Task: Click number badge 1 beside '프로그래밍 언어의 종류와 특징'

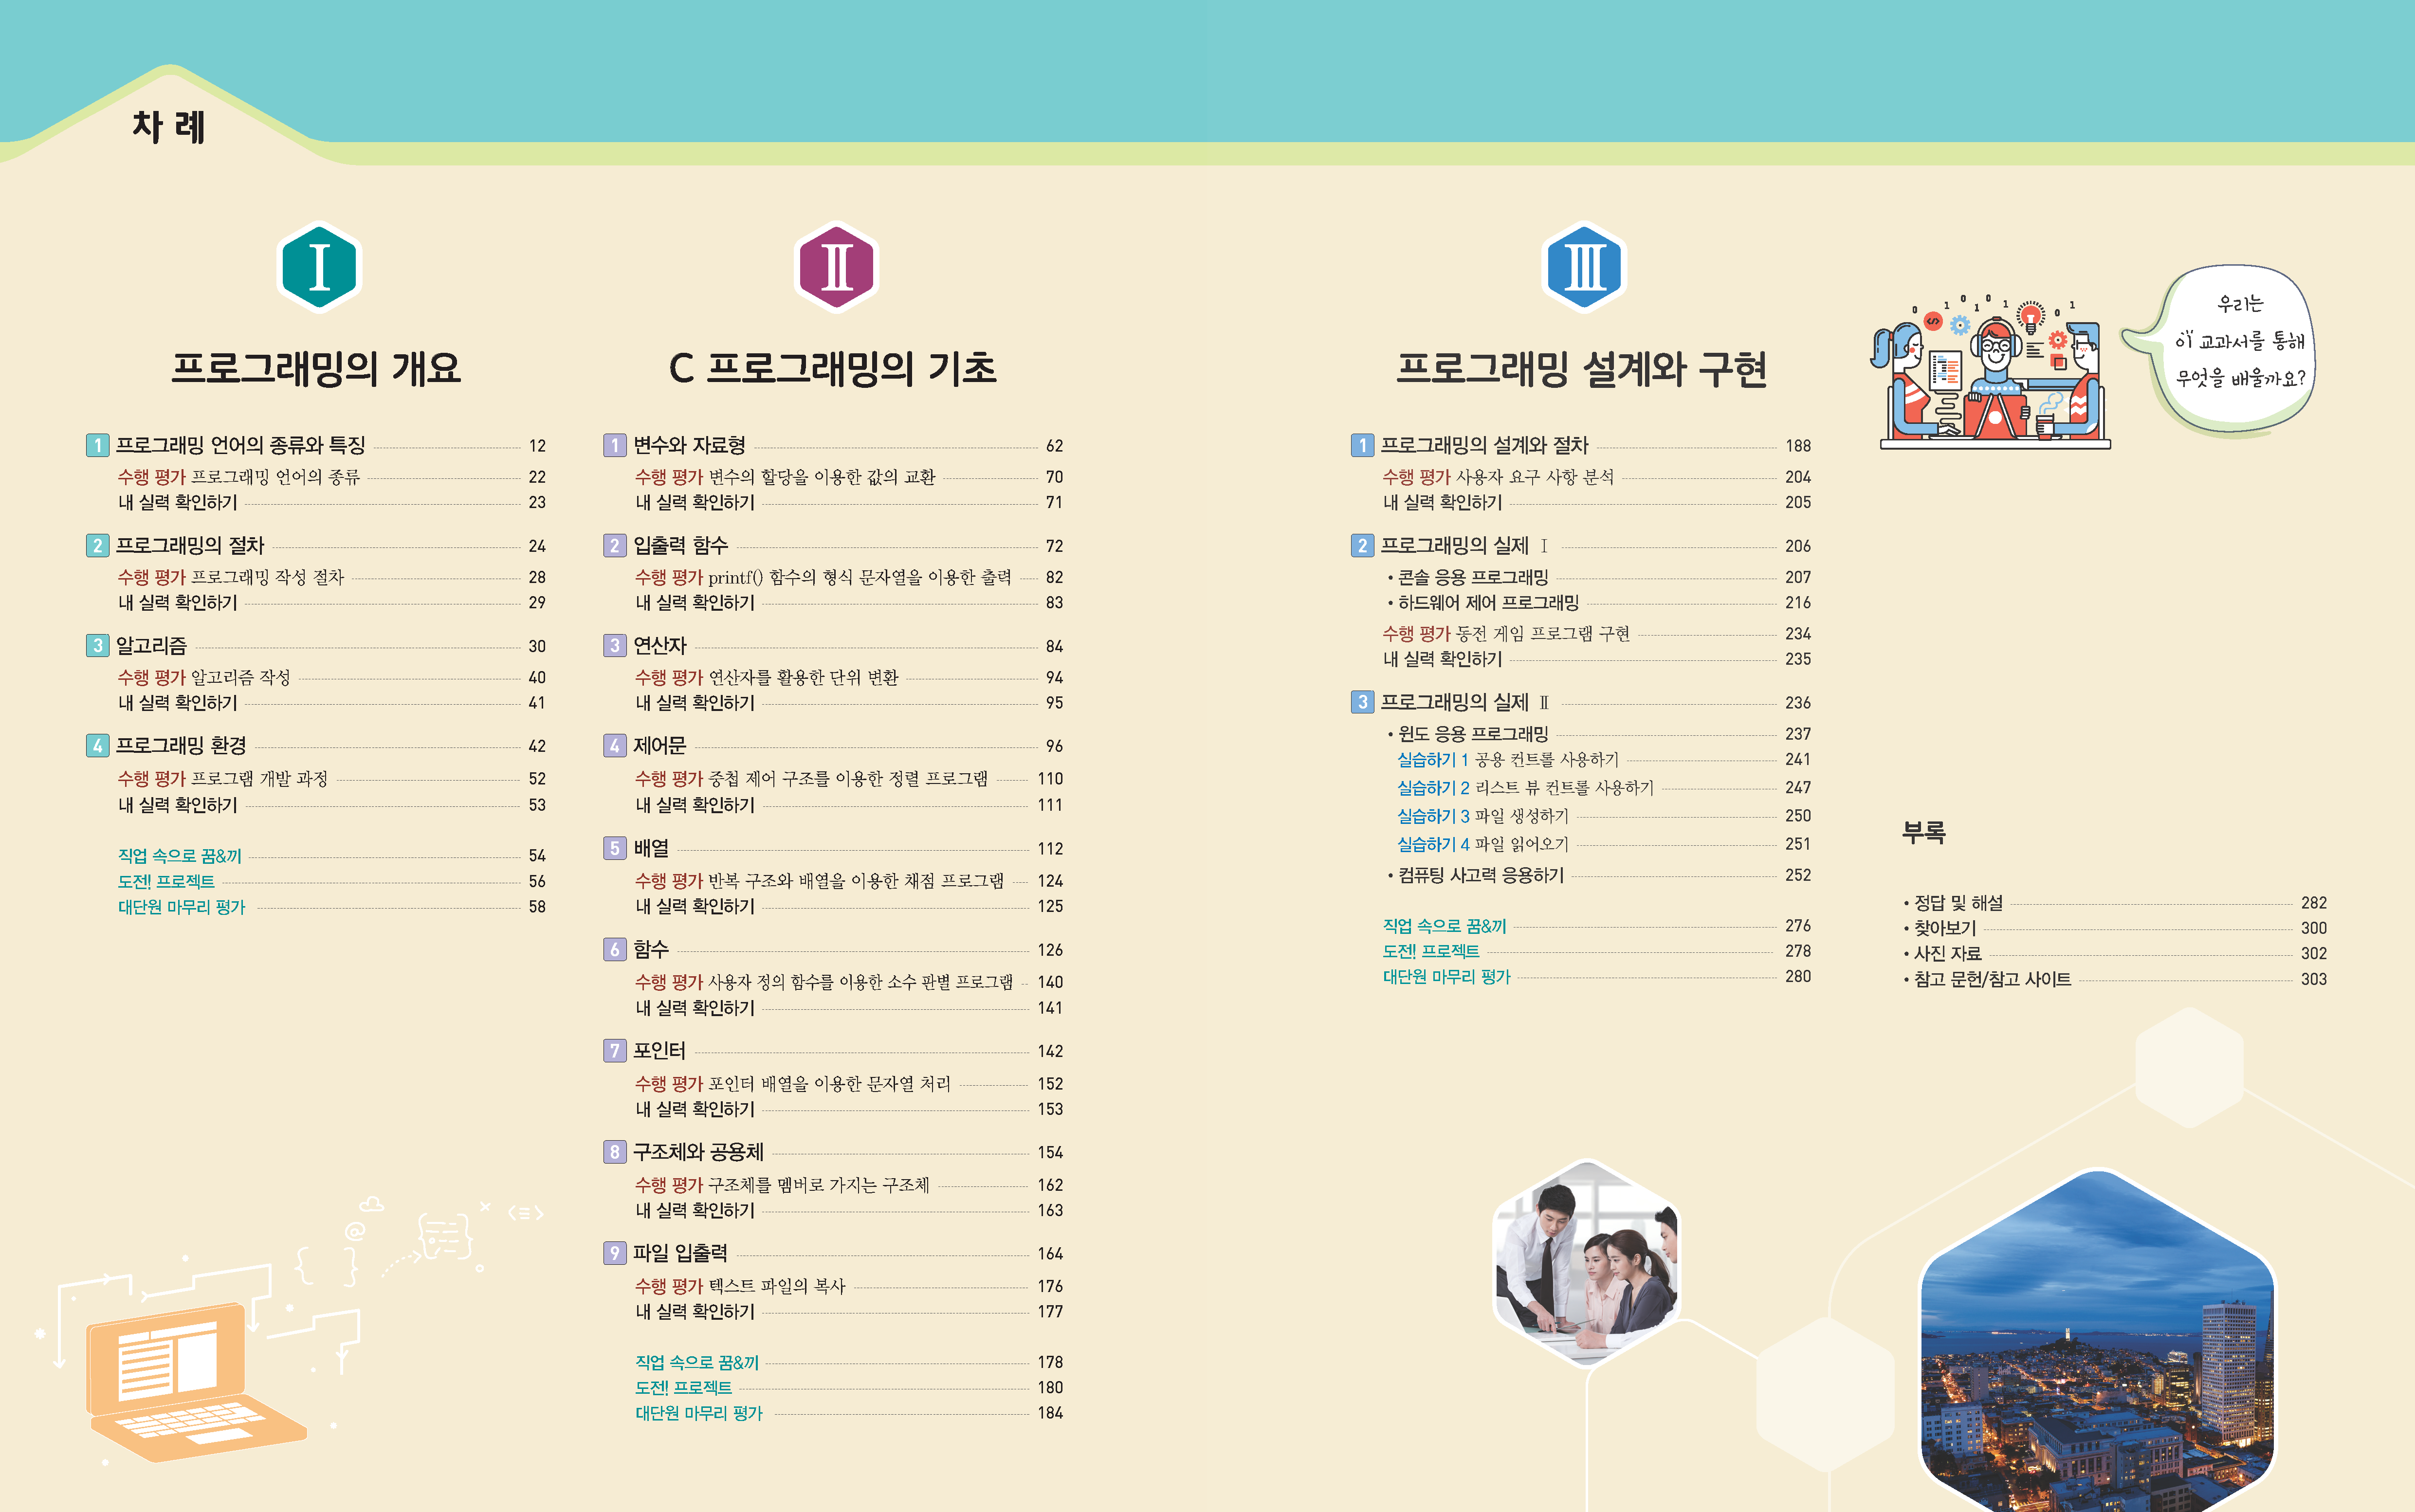Action: click(97, 445)
